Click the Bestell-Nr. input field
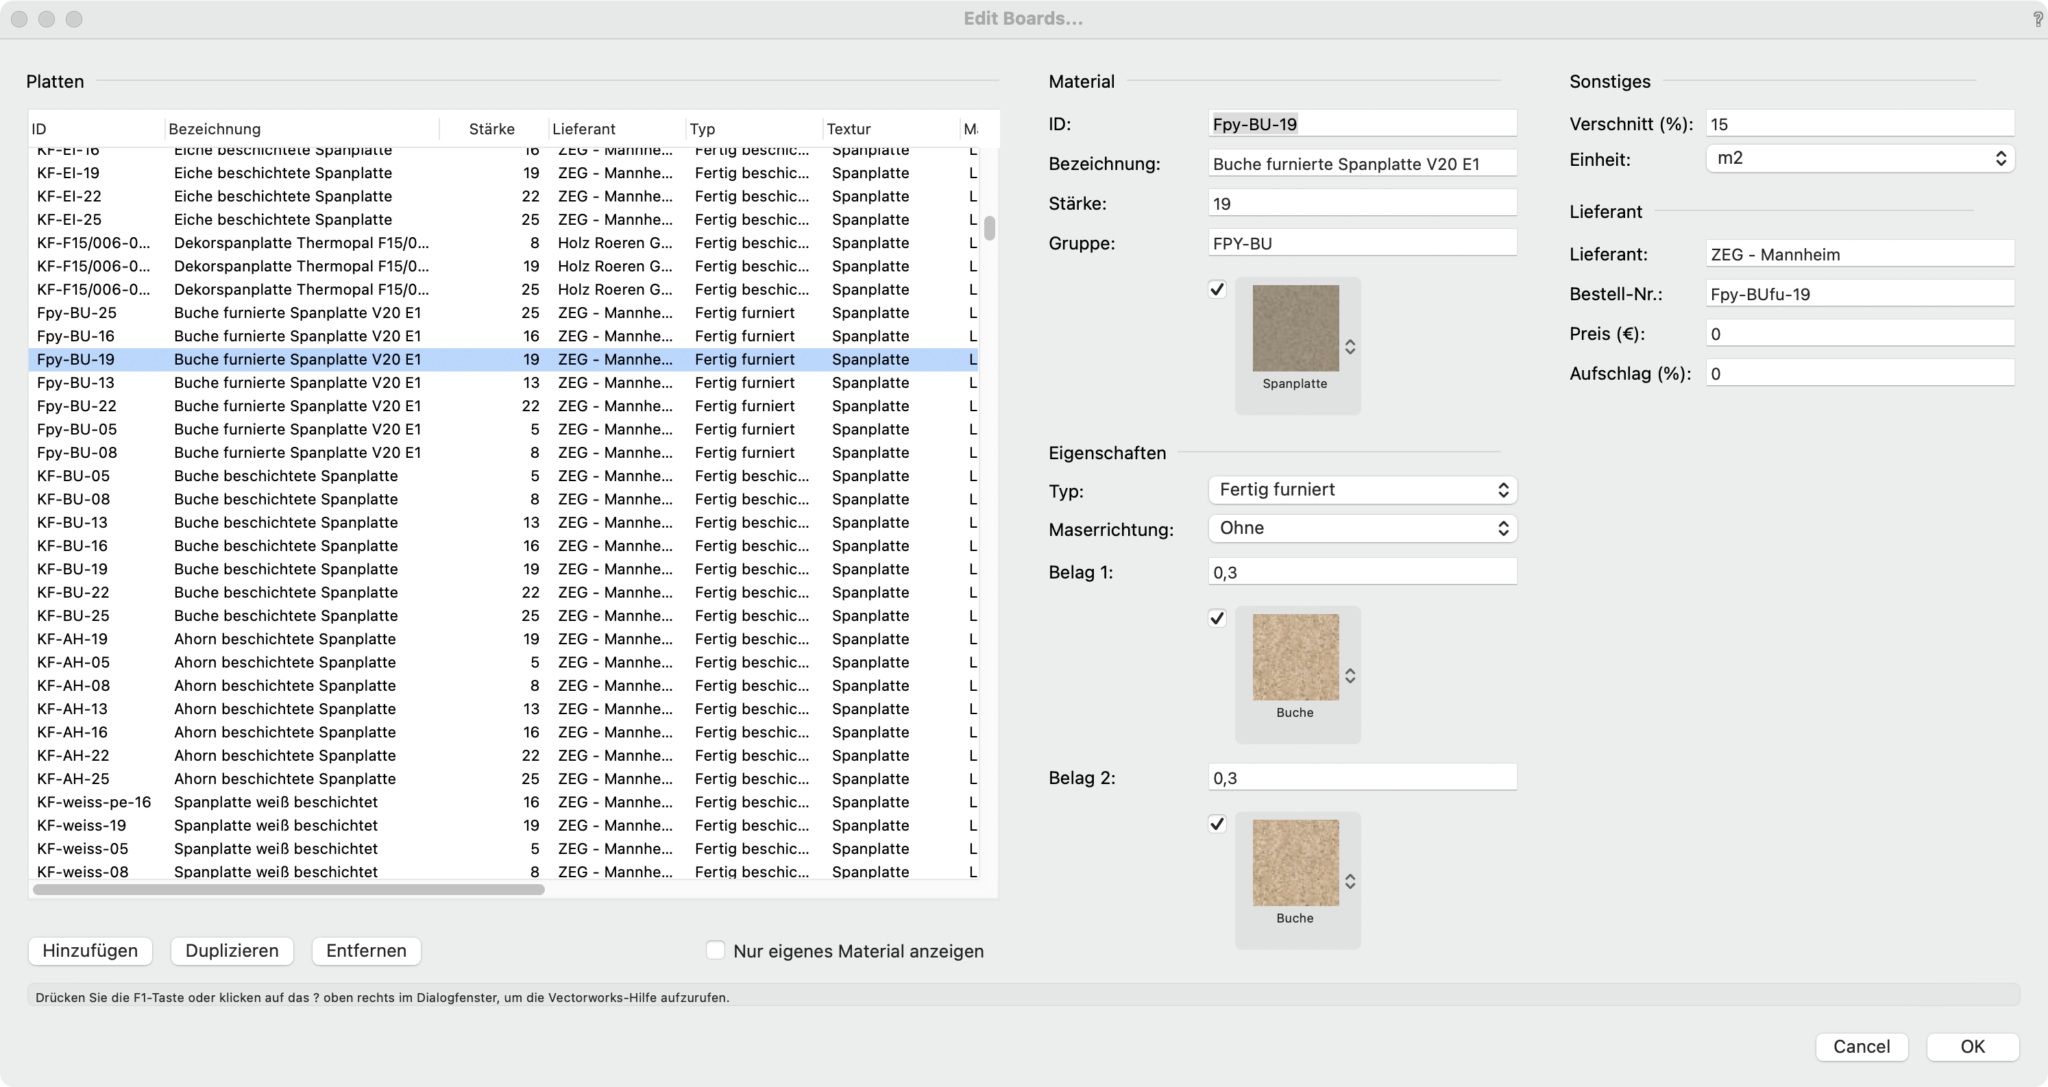The image size is (2048, 1087). coord(1859,294)
